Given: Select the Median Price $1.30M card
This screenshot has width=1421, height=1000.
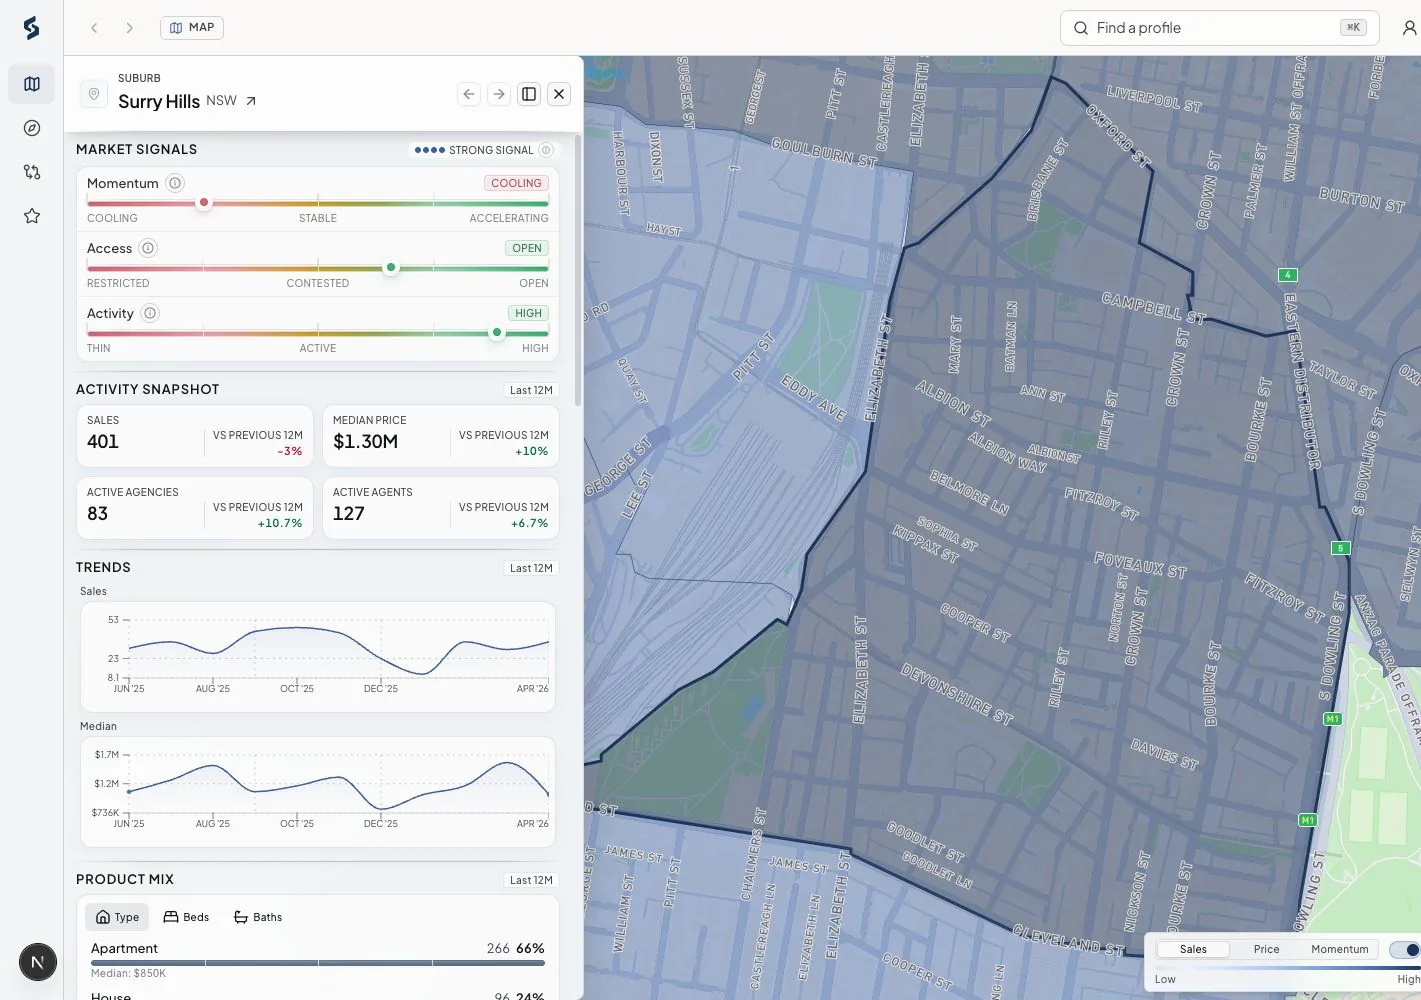Looking at the screenshot, I should coord(441,436).
